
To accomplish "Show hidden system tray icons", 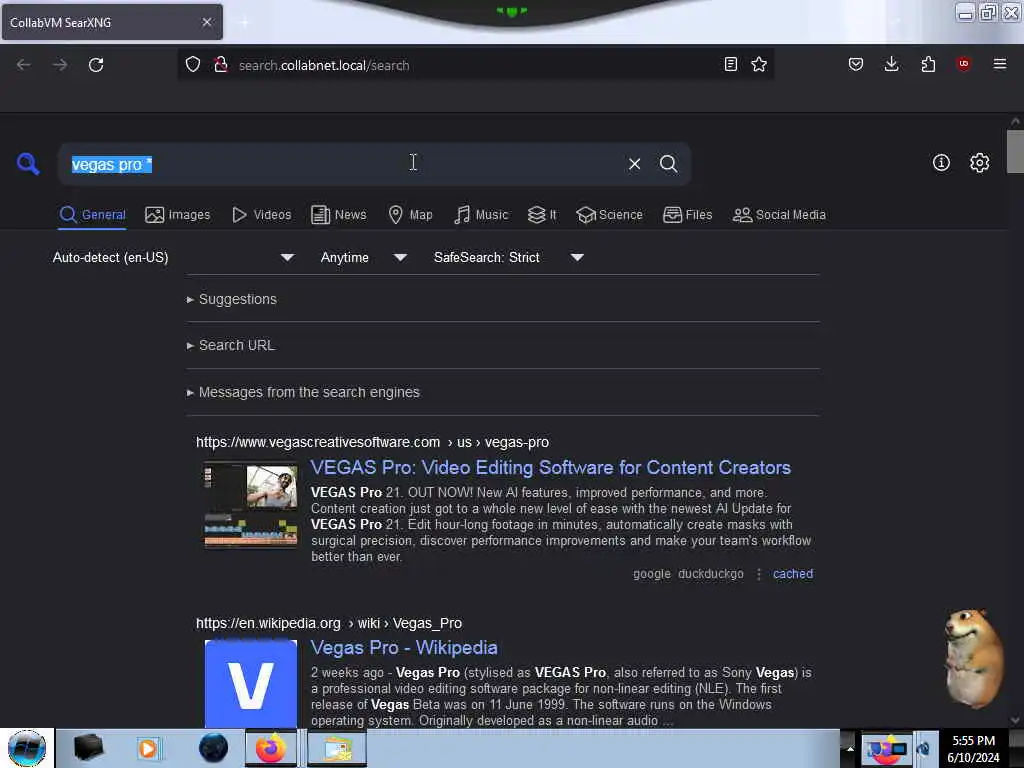I will click(850, 748).
